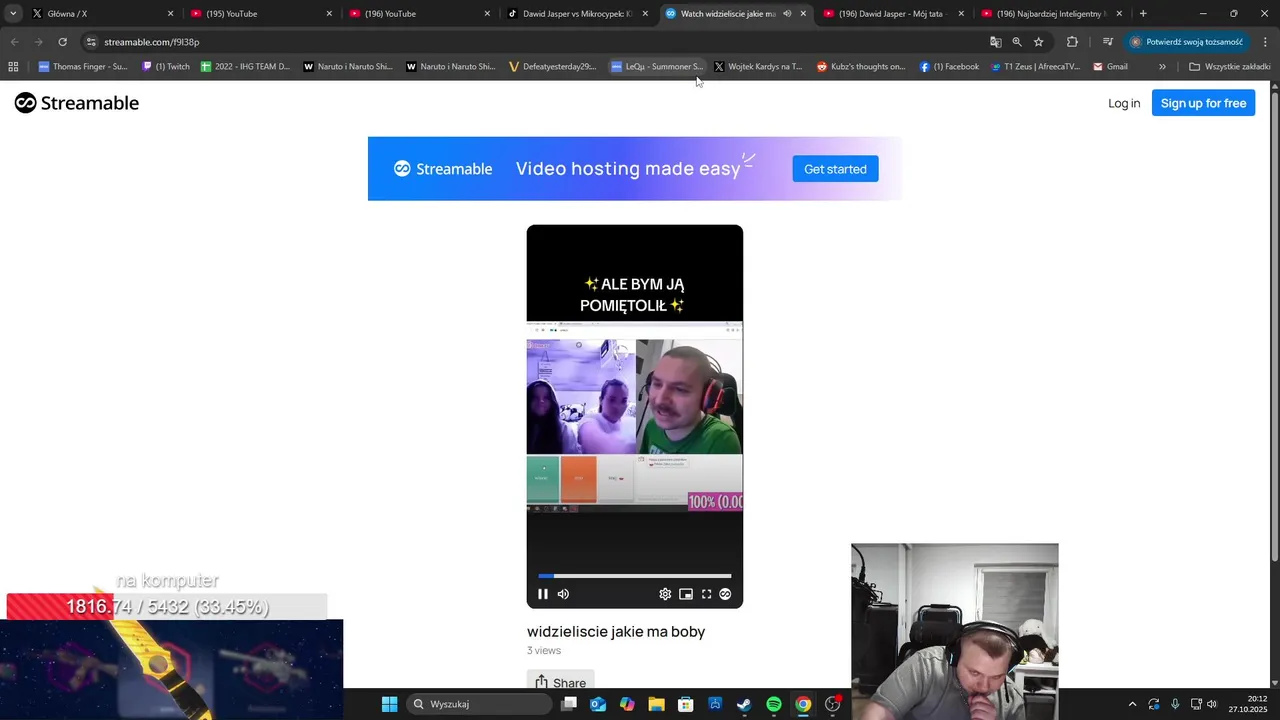Open the Chrome extensions puzzle icon
1280x720 pixels.
click(1072, 42)
